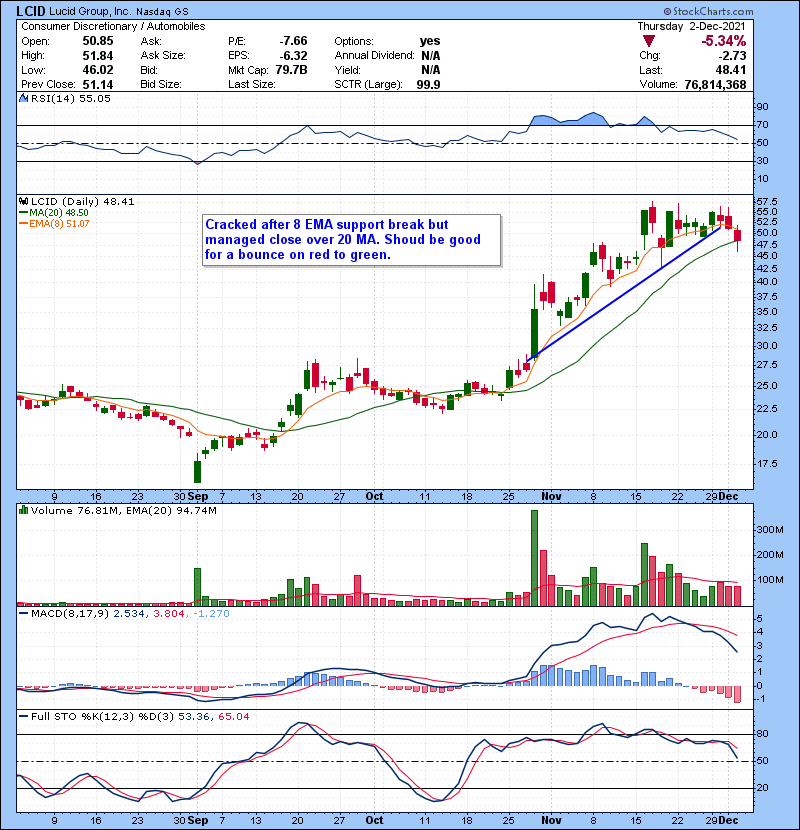Viewport: 800px width, 830px height.
Task: Click the Lucid Group, Inc. company name
Action: pyautogui.click(x=90, y=11)
